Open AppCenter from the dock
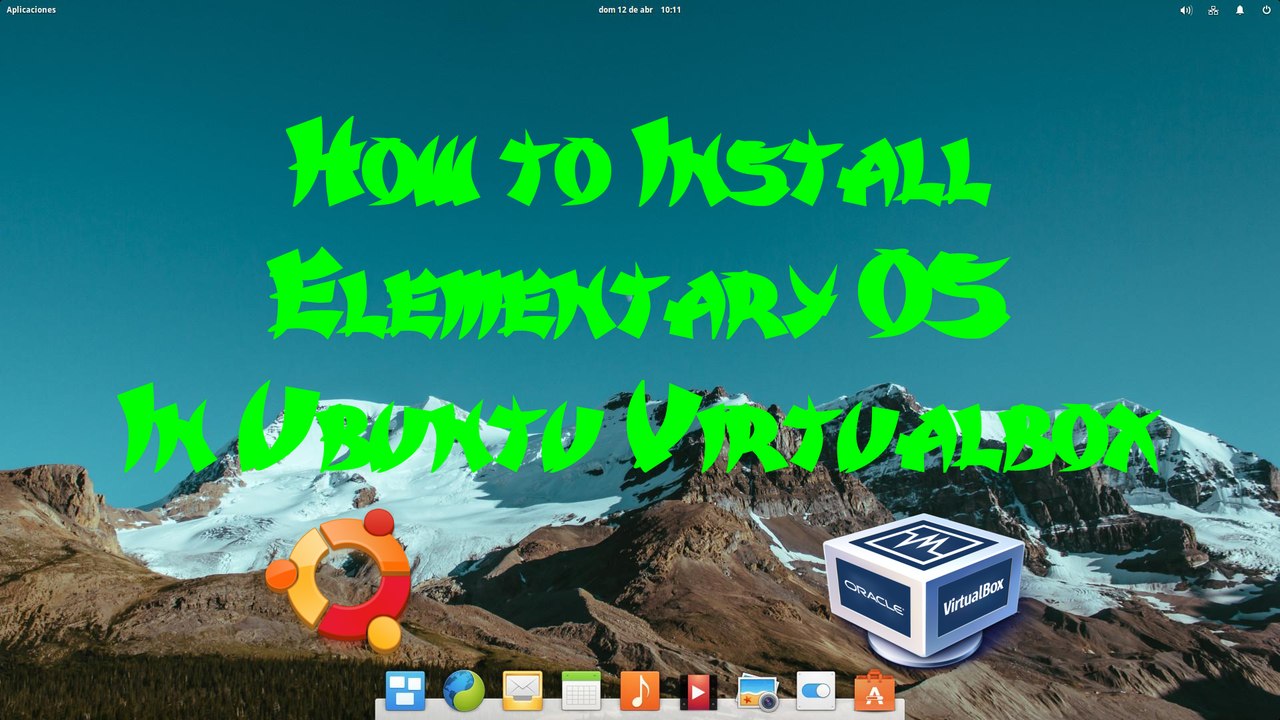The height and width of the screenshot is (720, 1280). coord(874,690)
